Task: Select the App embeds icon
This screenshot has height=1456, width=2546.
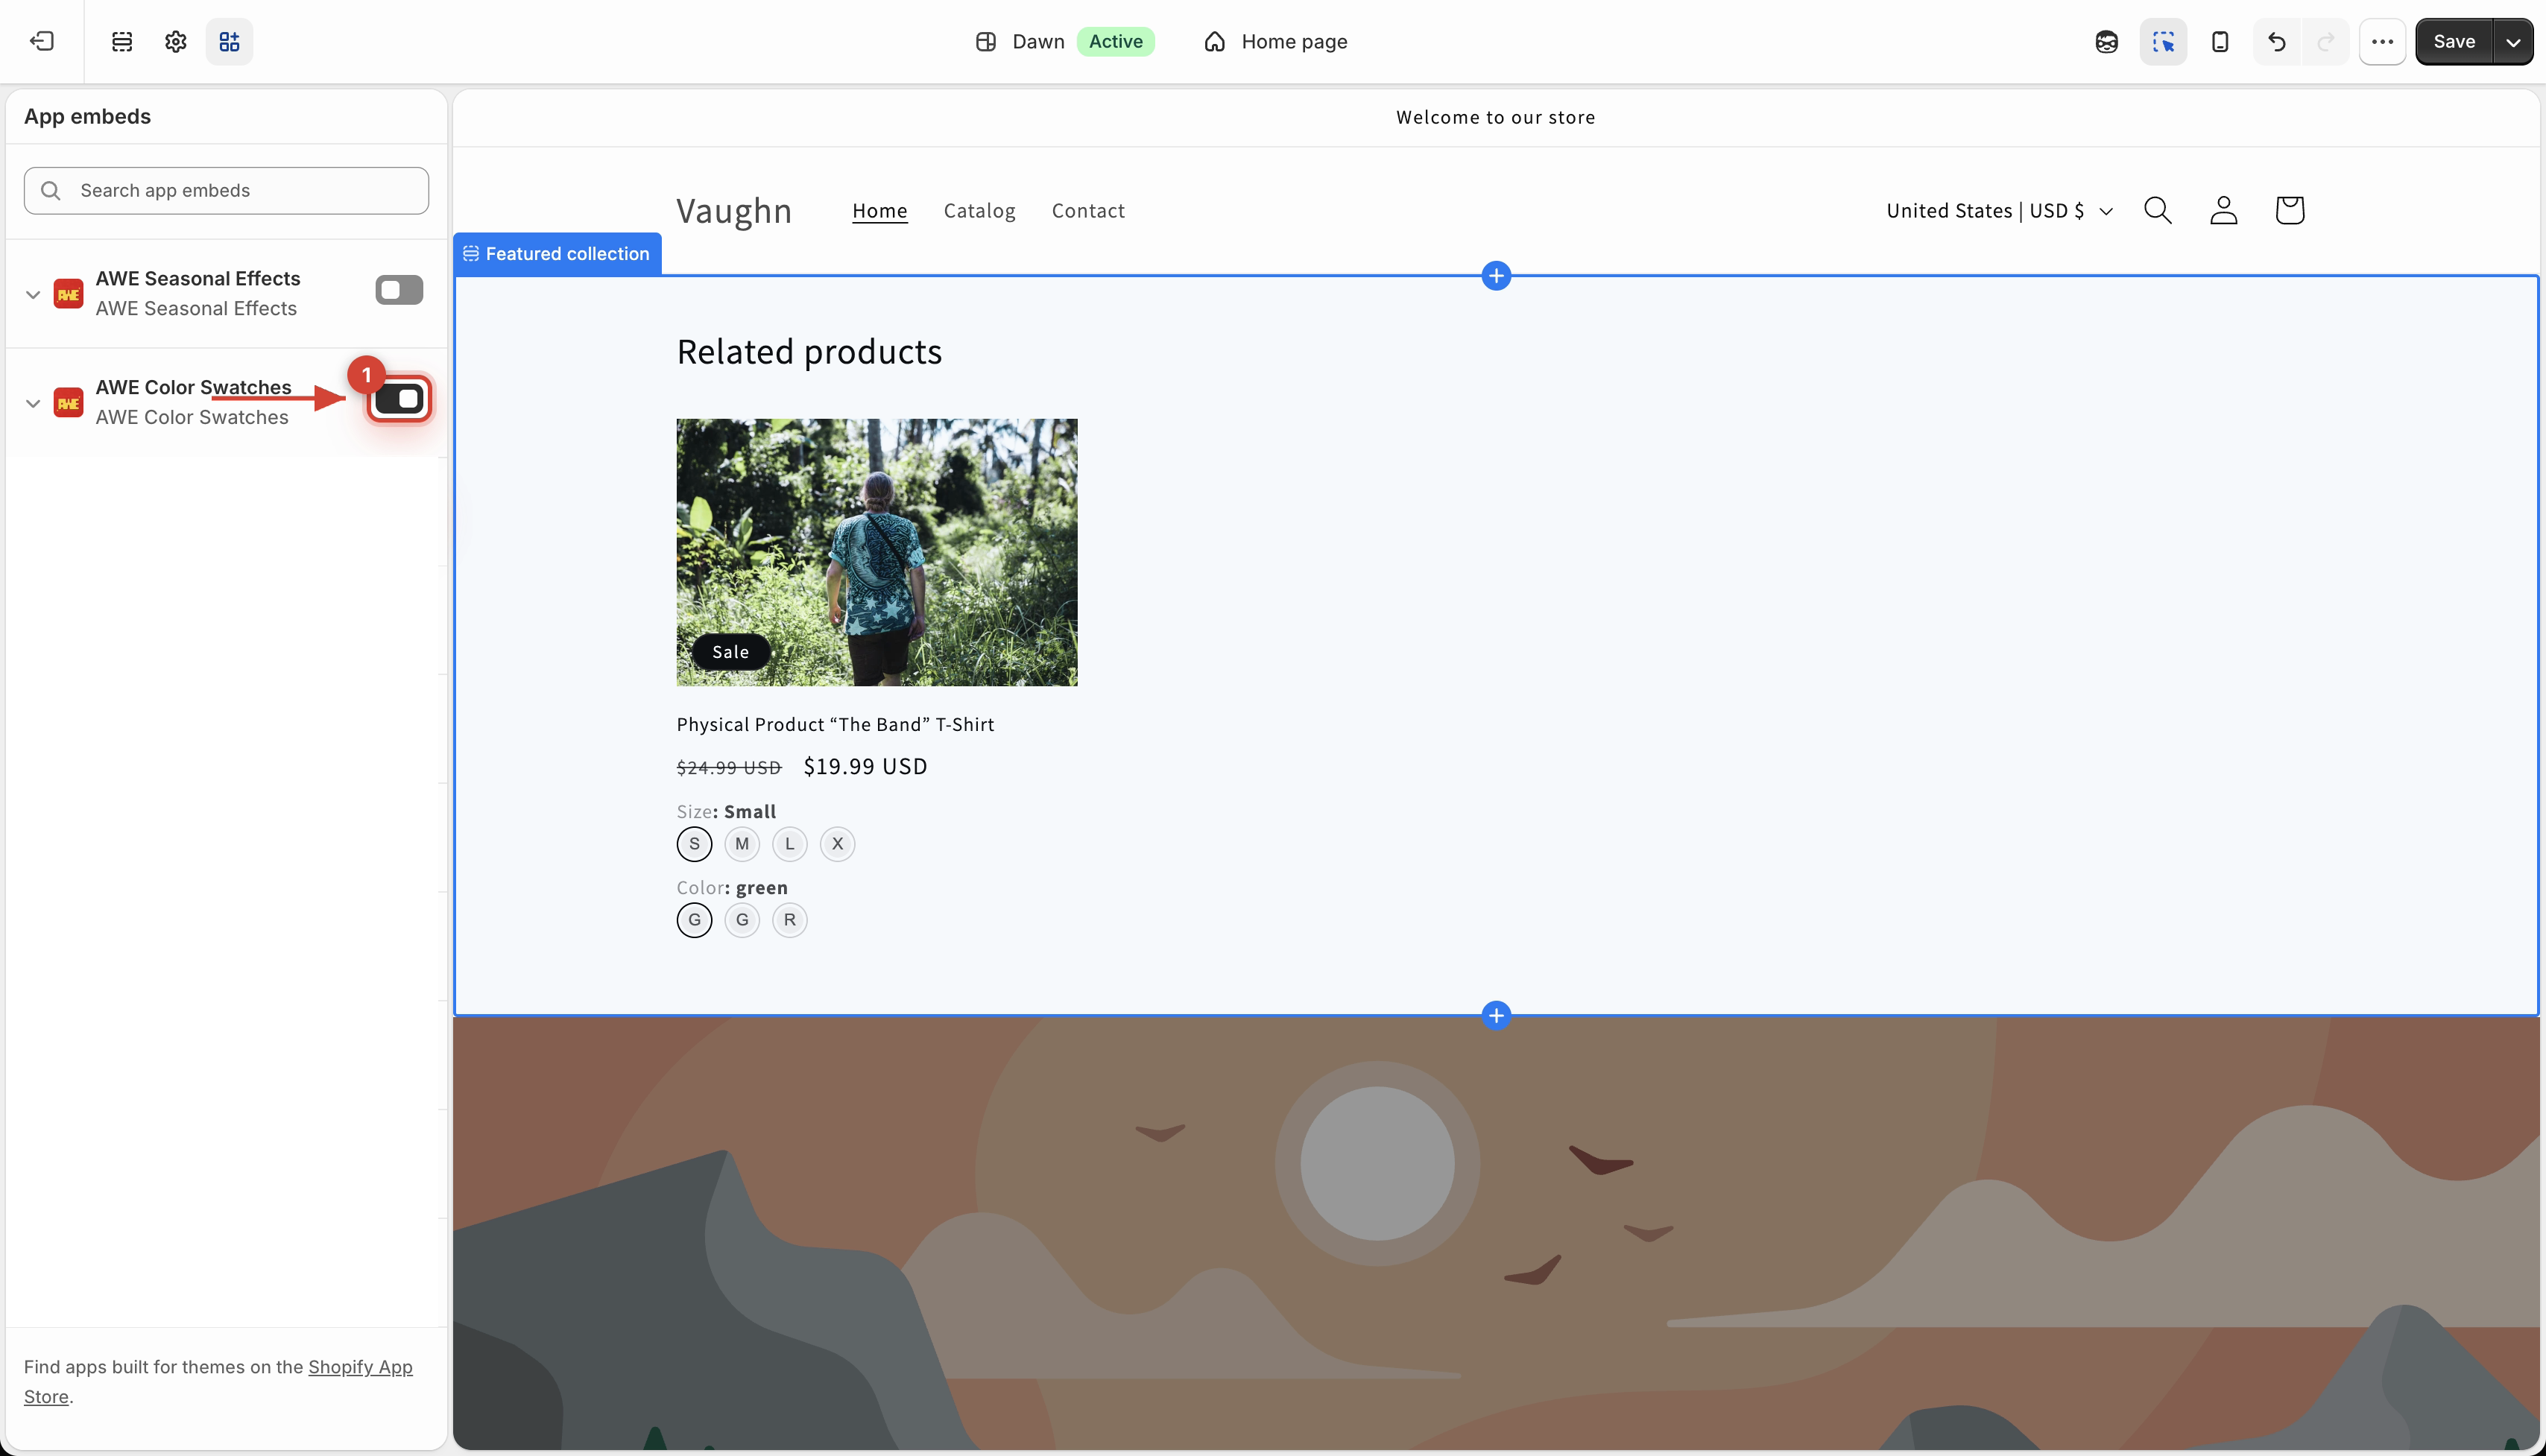Action: (x=229, y=41)
